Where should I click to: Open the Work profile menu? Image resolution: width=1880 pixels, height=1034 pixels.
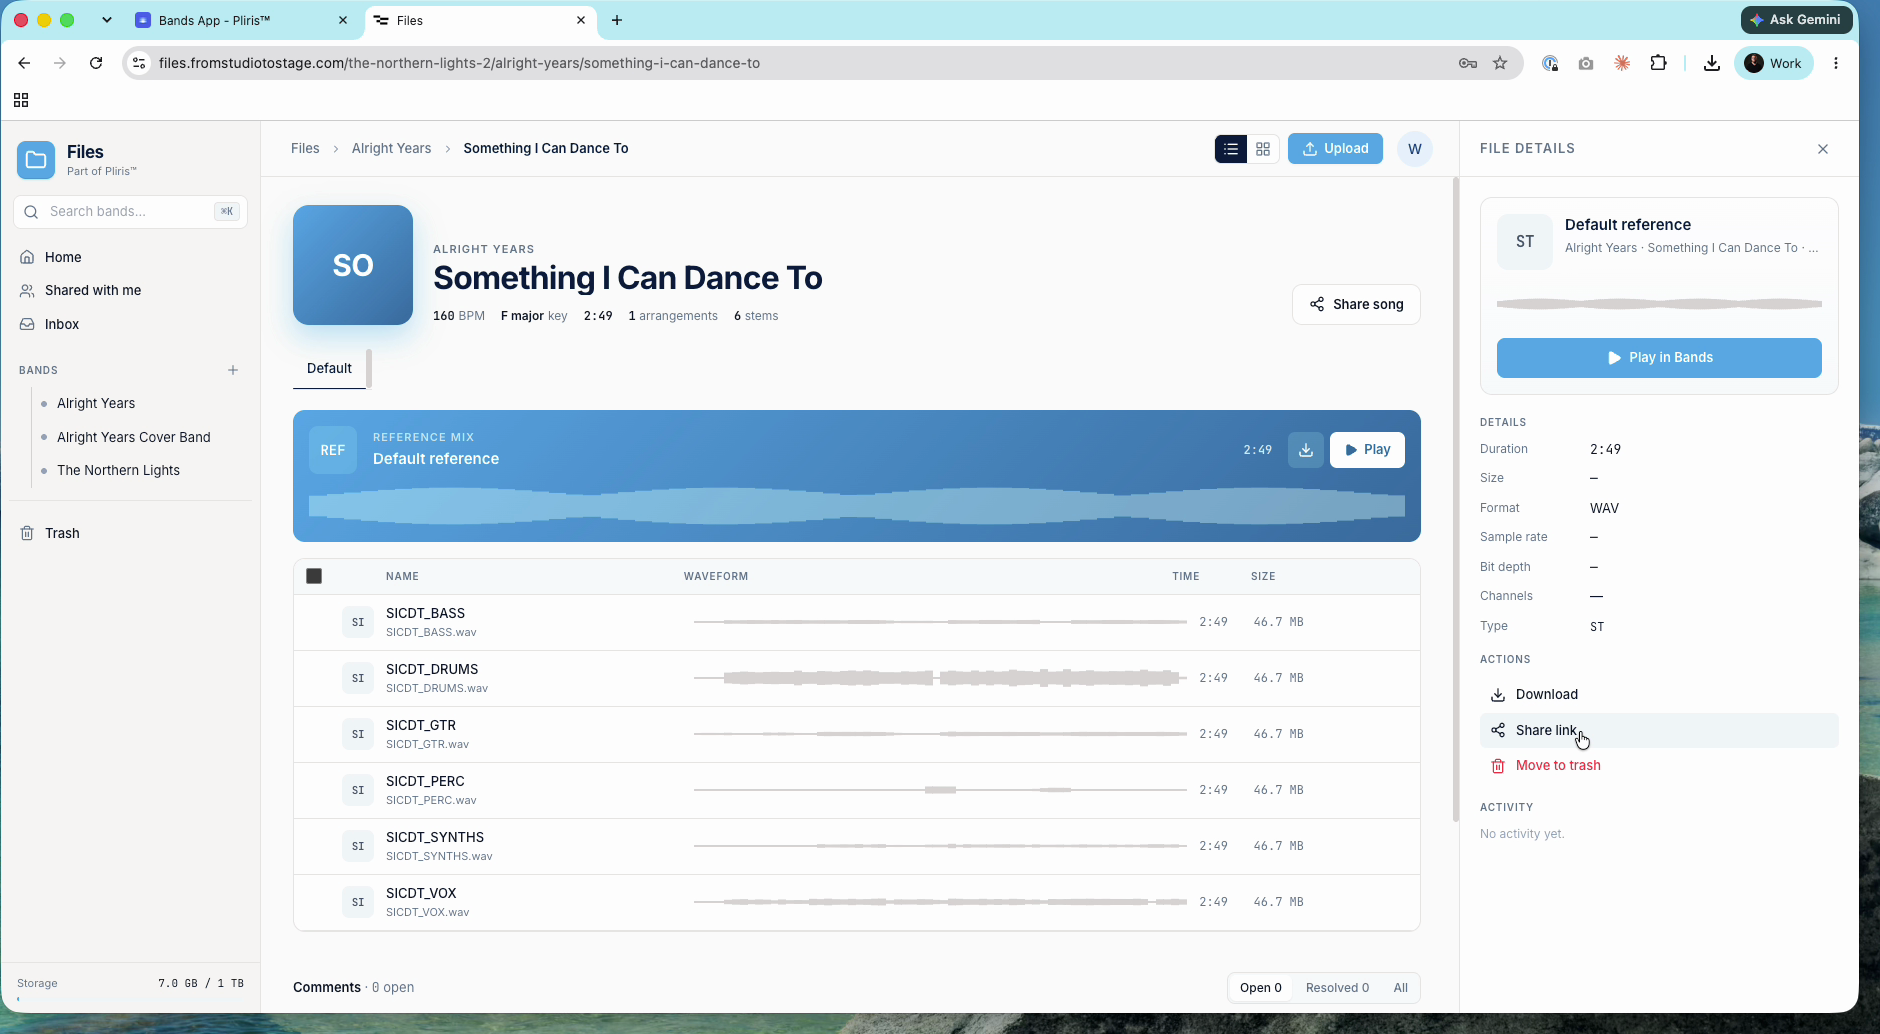coord(1773,63)
